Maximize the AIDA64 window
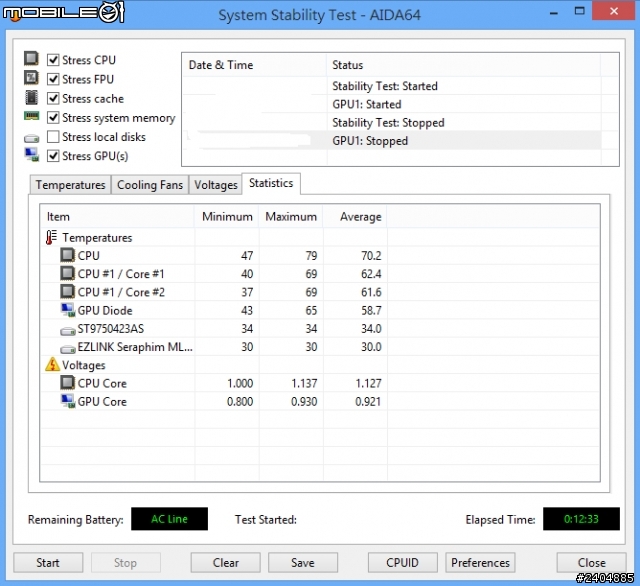Viewport: 640px width, 586px height. (x=580, y=11)
